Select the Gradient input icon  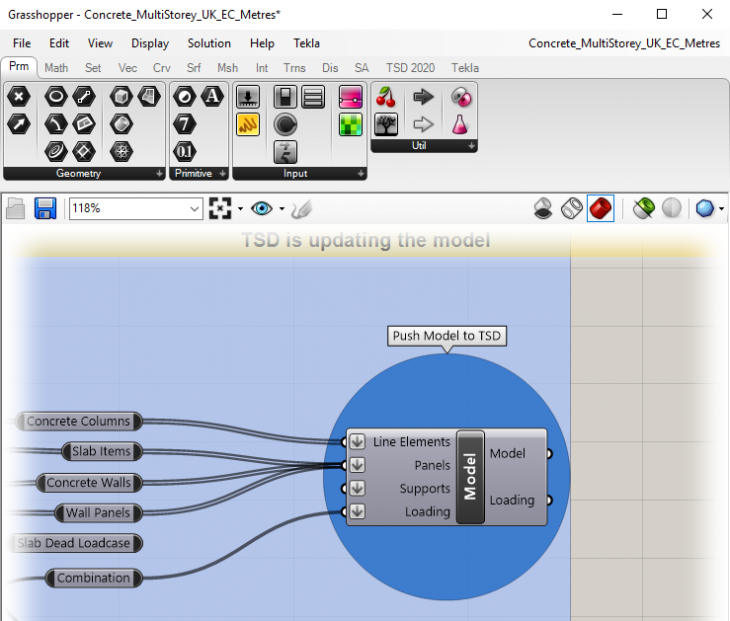pyautogui.click(x=351, y=97)
